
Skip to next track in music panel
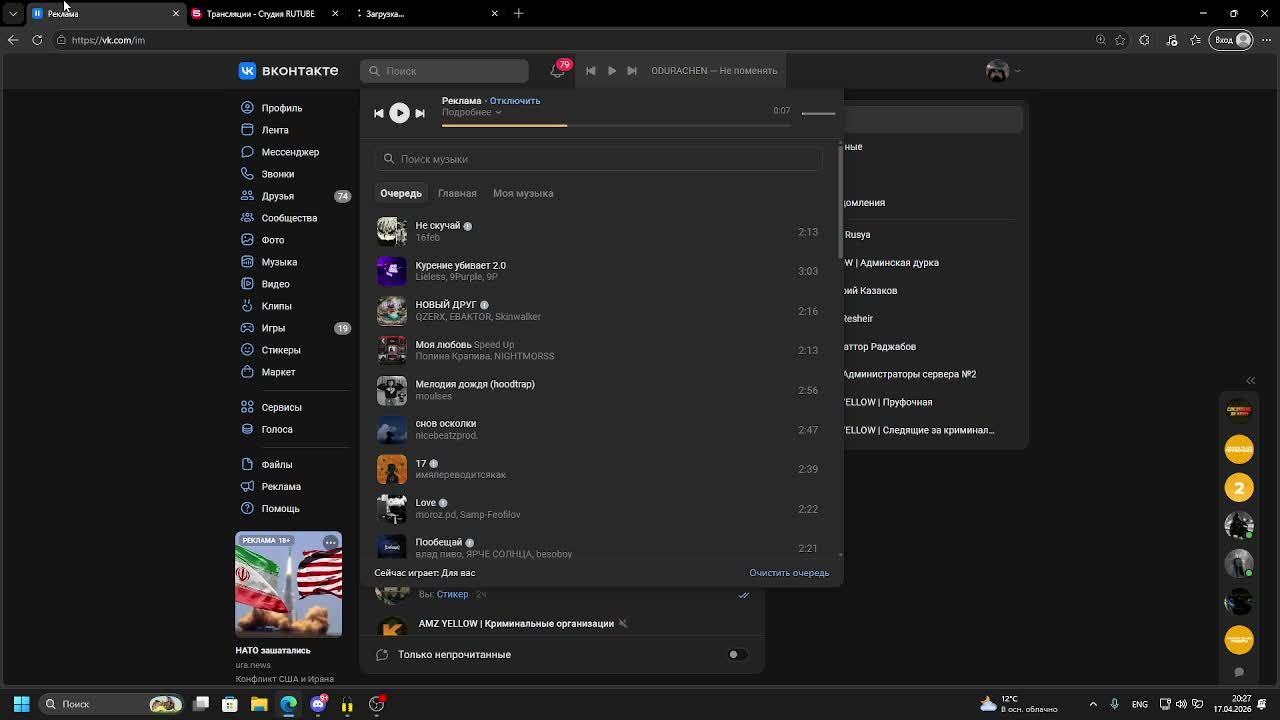(x=420, y=113)
